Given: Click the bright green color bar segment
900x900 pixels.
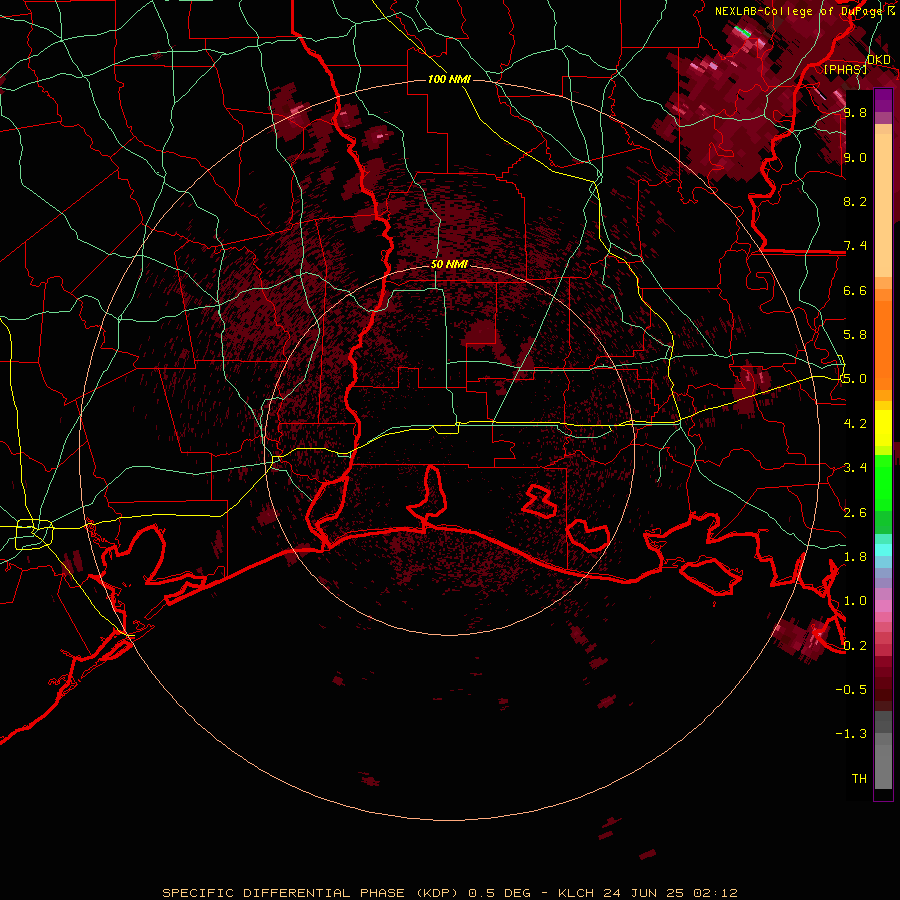Looking at the screenshot, I should (883, 481).
